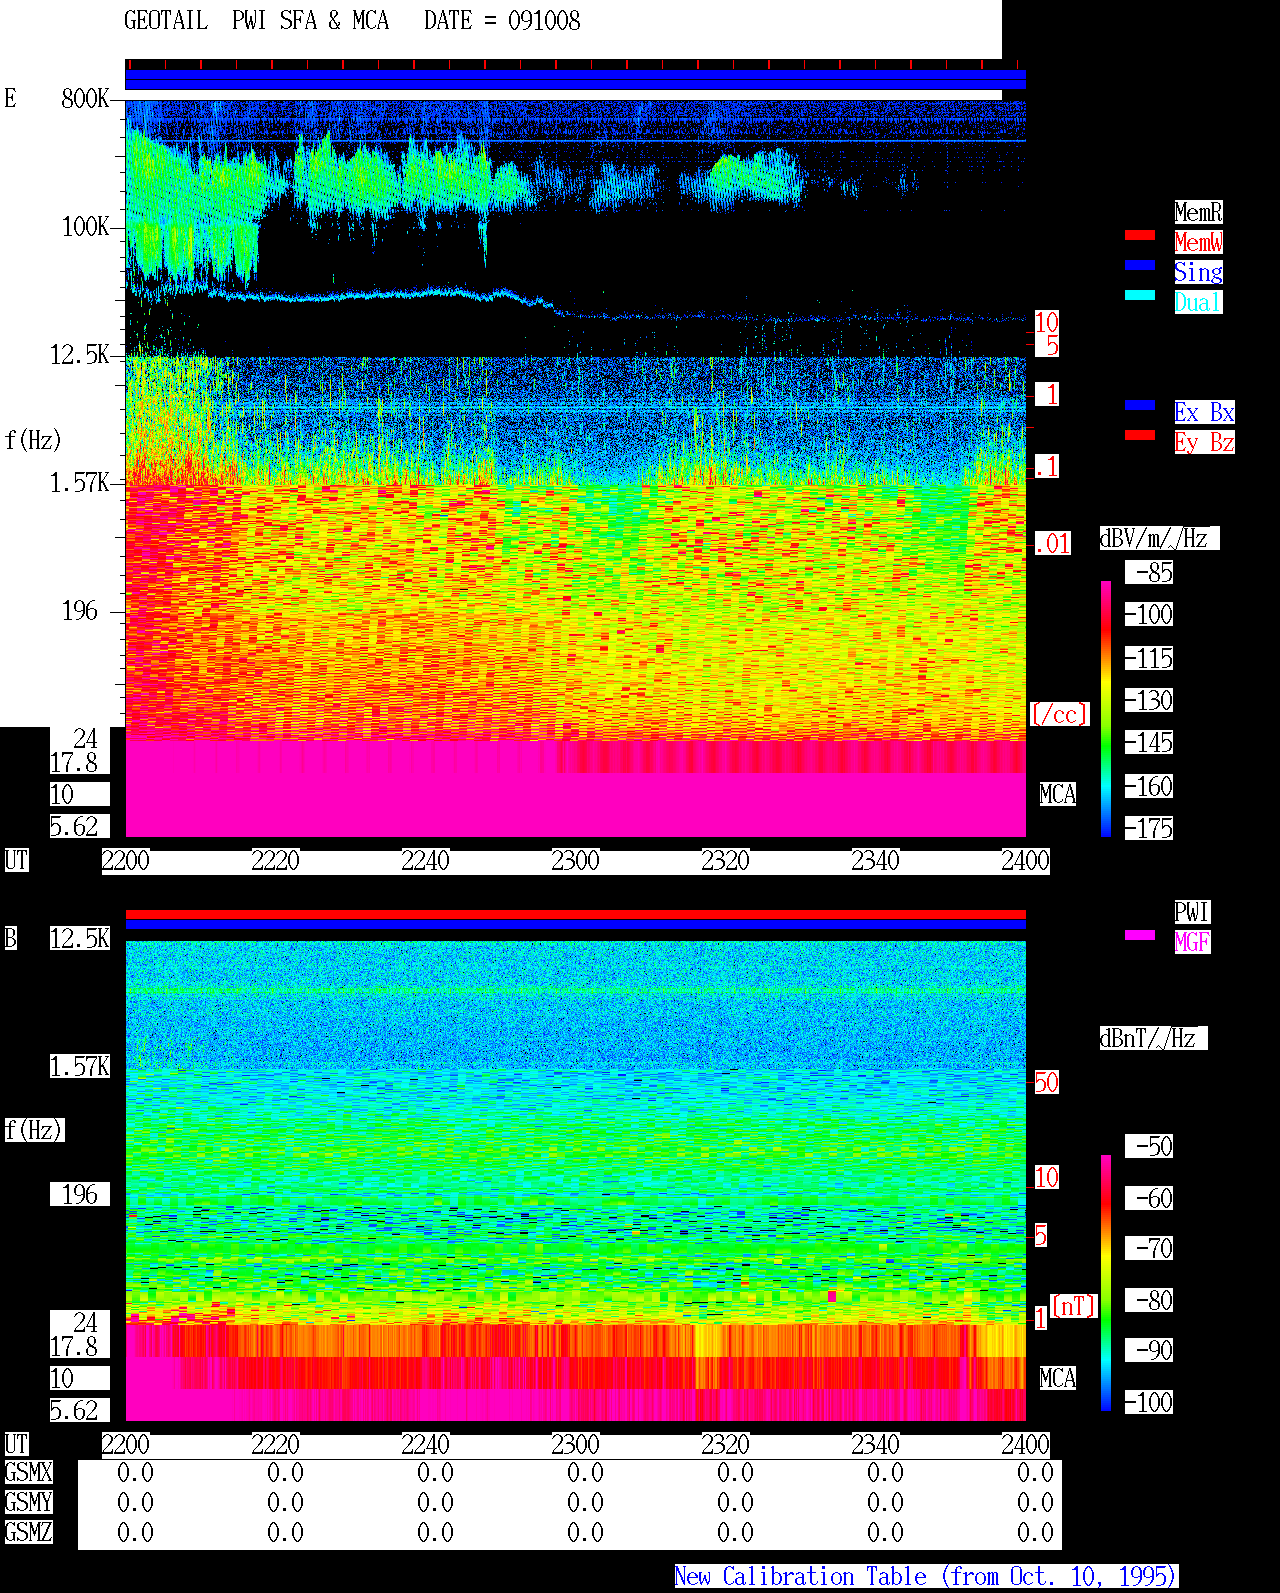Click the B panel 1.57K axis label
Image resolution: width=1280 pixels, height=1593 pixels.
click(x=80, y=1066)
